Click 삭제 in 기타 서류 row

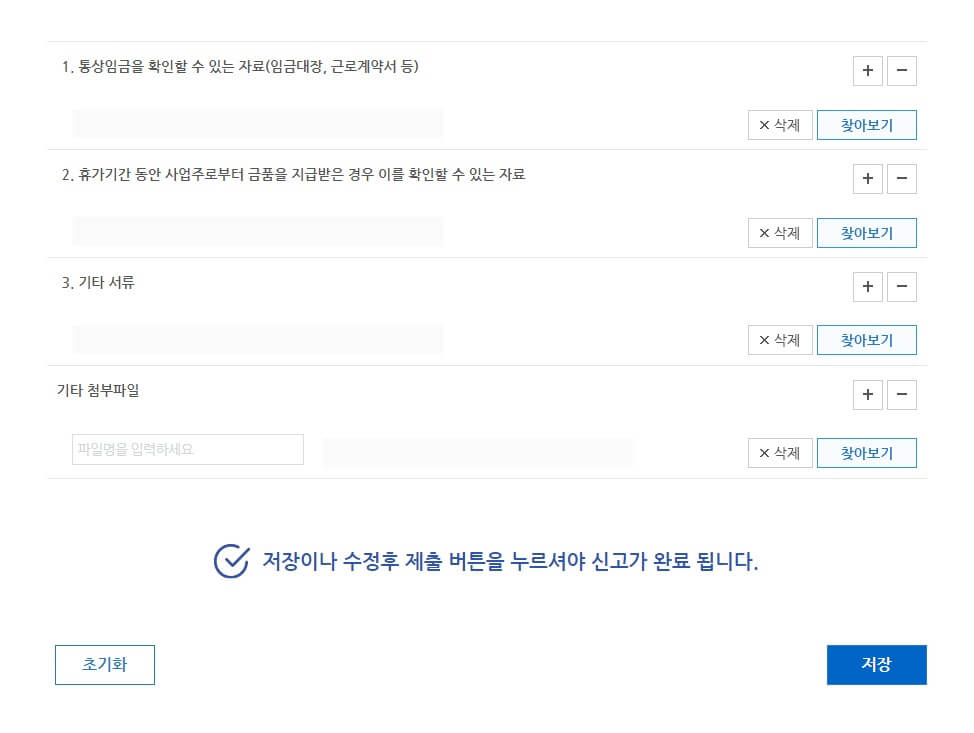click(x=780, y=340)
